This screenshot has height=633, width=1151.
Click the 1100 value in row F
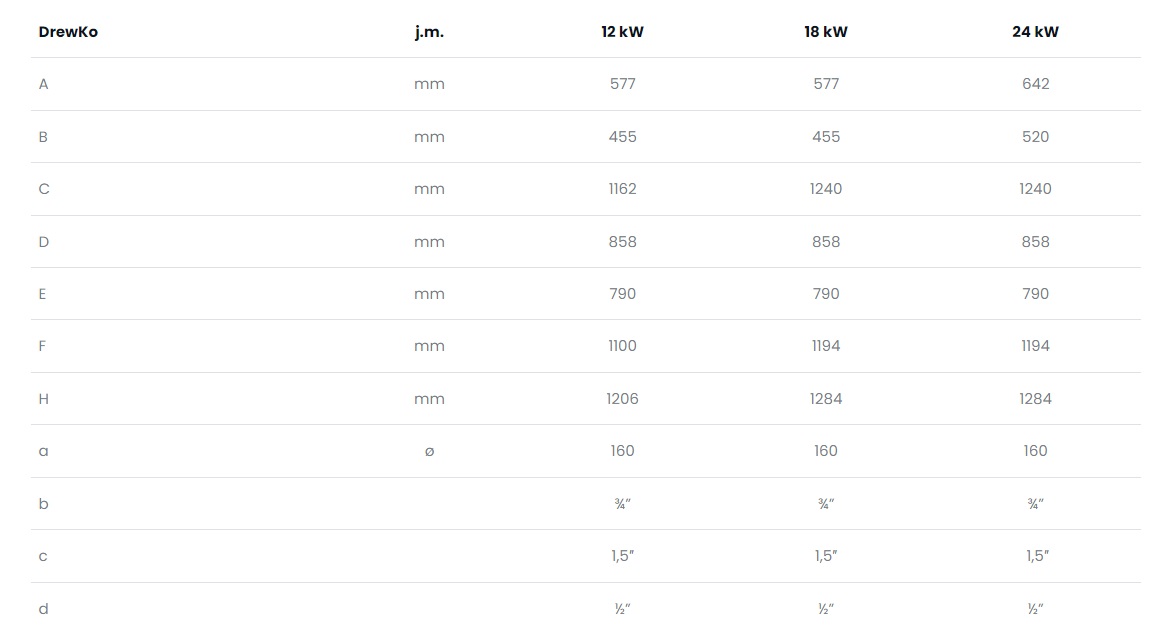pyautogui.click(x=622, y=346)
